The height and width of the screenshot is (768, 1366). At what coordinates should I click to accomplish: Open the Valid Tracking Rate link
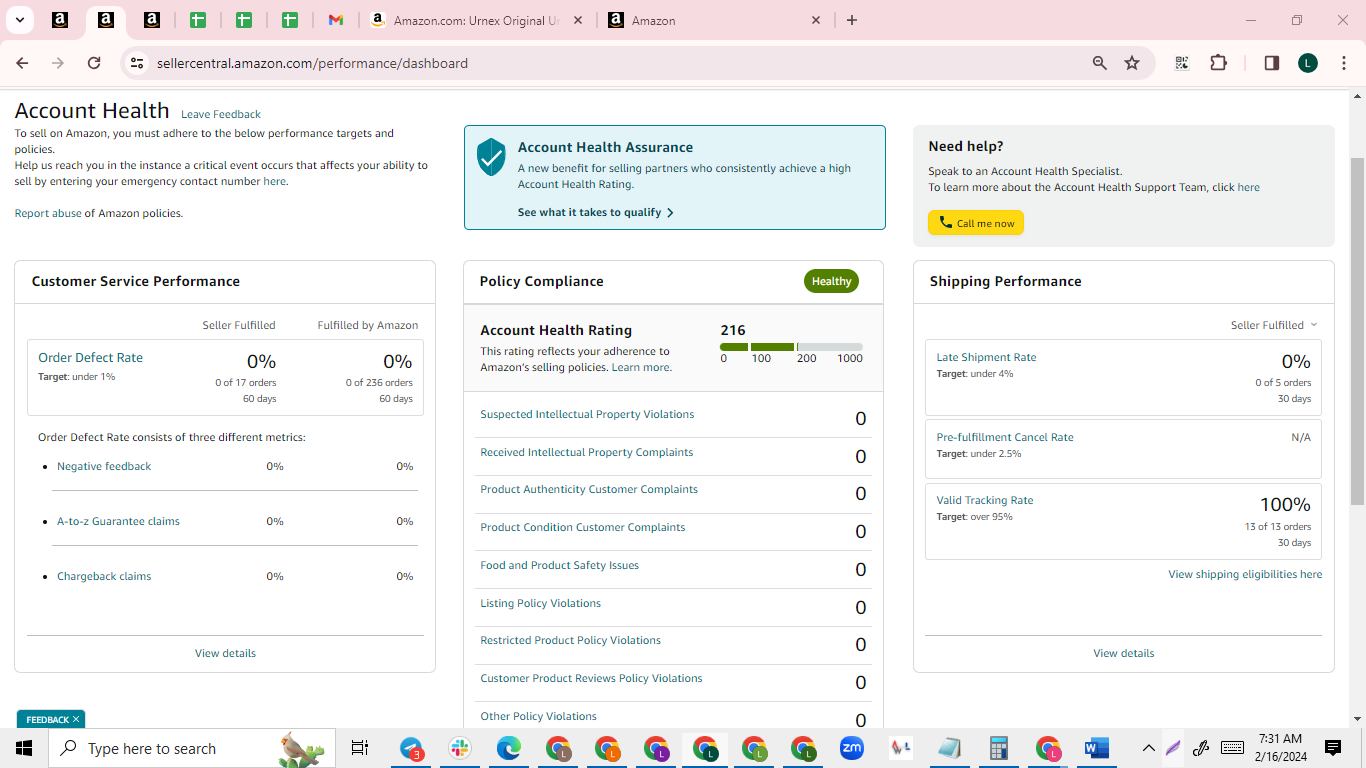coord(985,500)
